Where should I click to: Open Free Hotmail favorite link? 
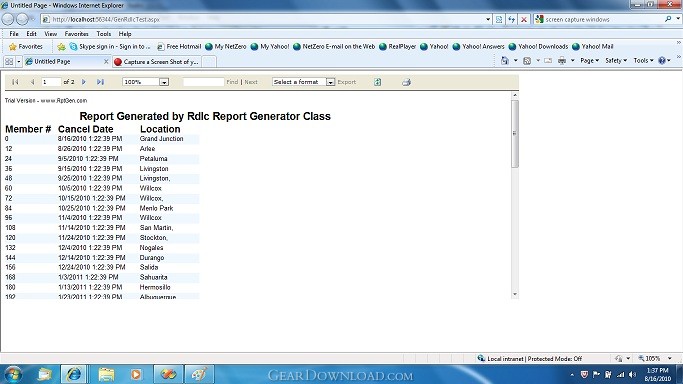coord(179,47)
